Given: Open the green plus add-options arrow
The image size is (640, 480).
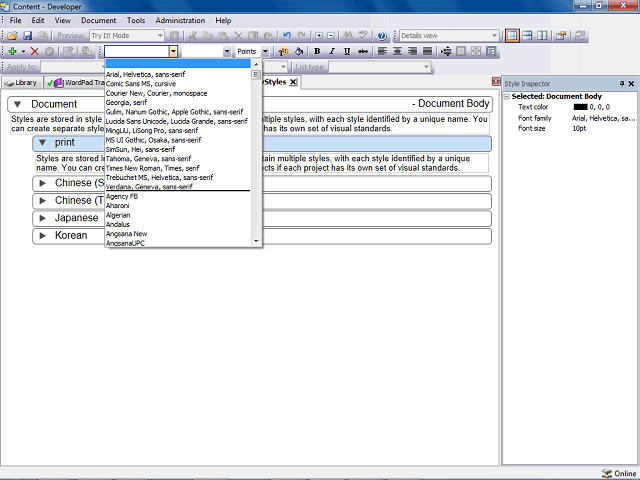Looking at the screenshot, I should 23,51.
